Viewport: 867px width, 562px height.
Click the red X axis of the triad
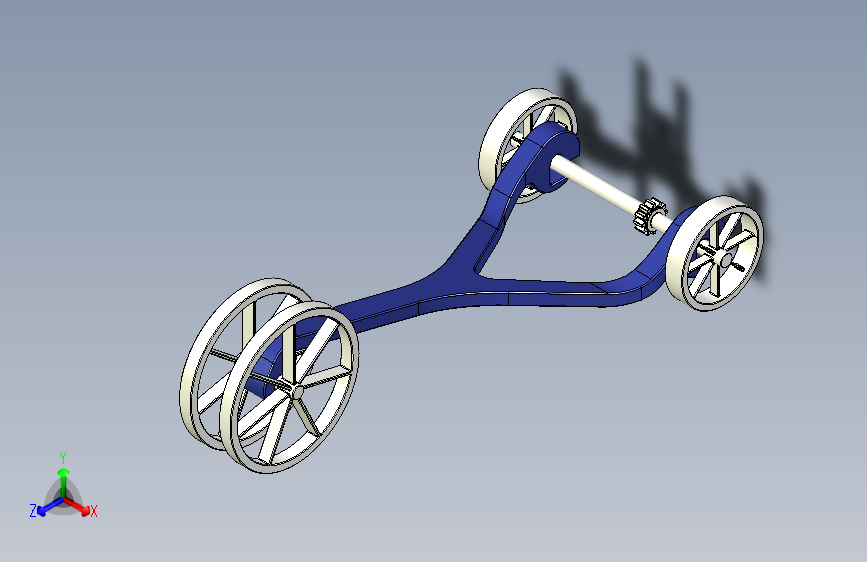77,506
